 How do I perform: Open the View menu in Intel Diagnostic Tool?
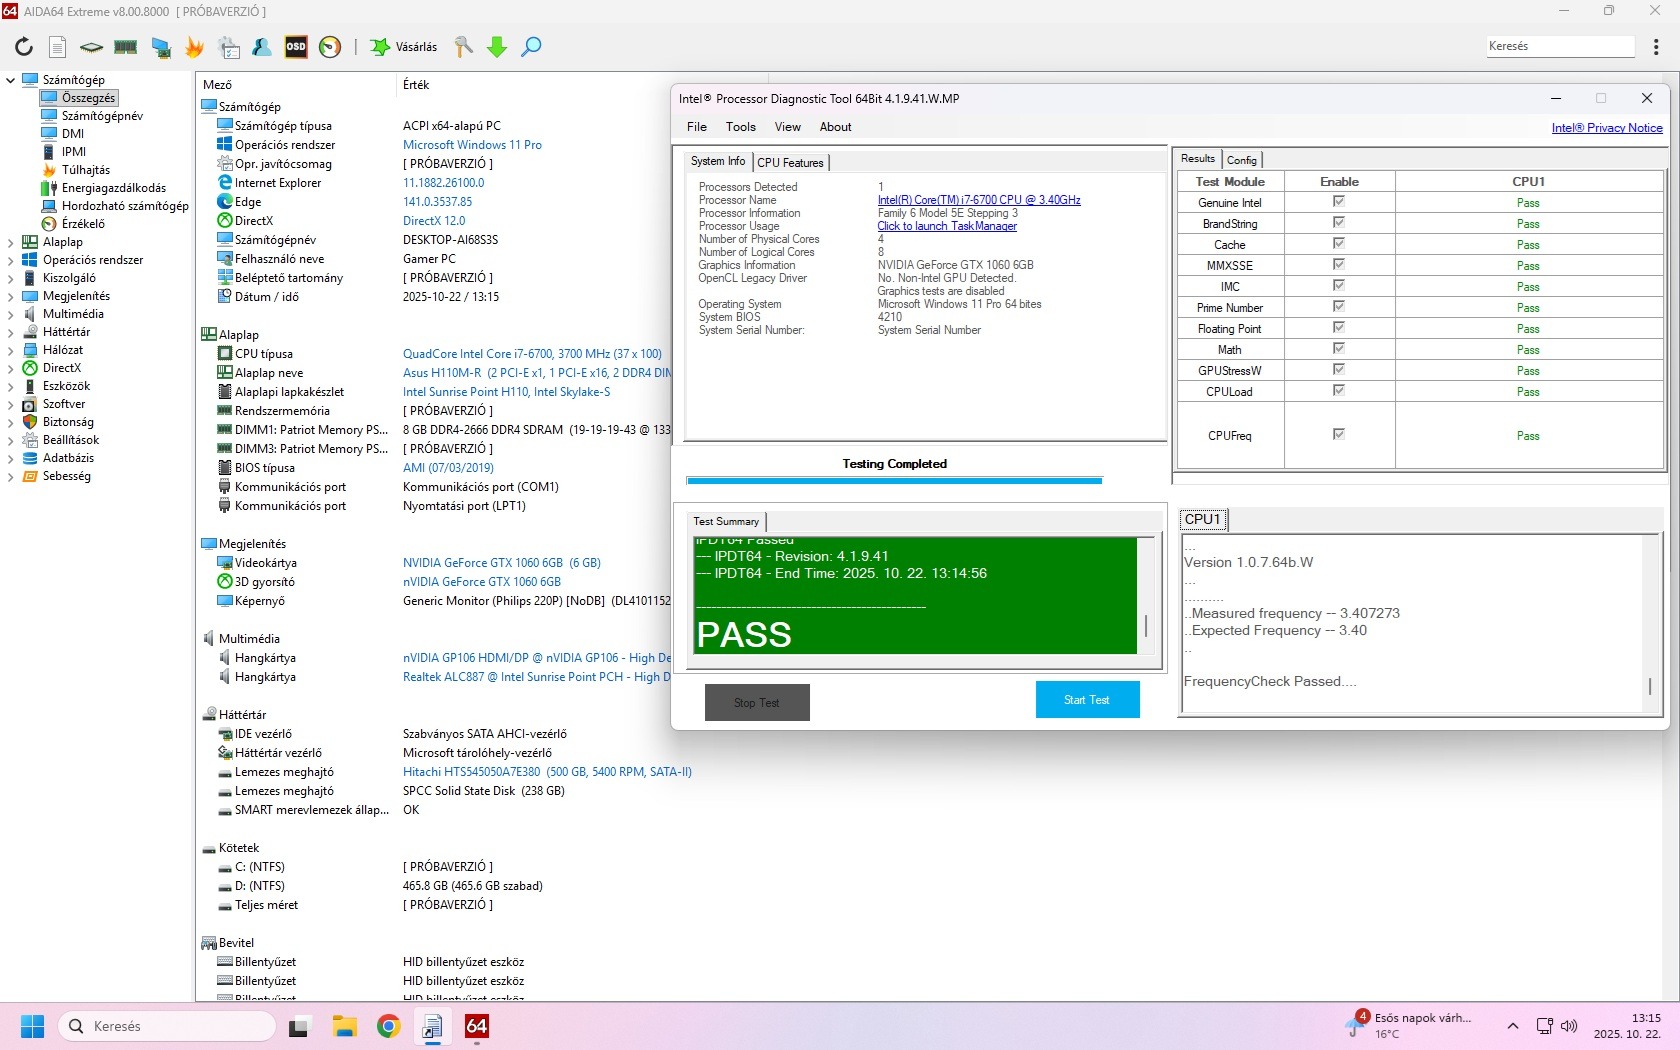click(x=788, y=127)
